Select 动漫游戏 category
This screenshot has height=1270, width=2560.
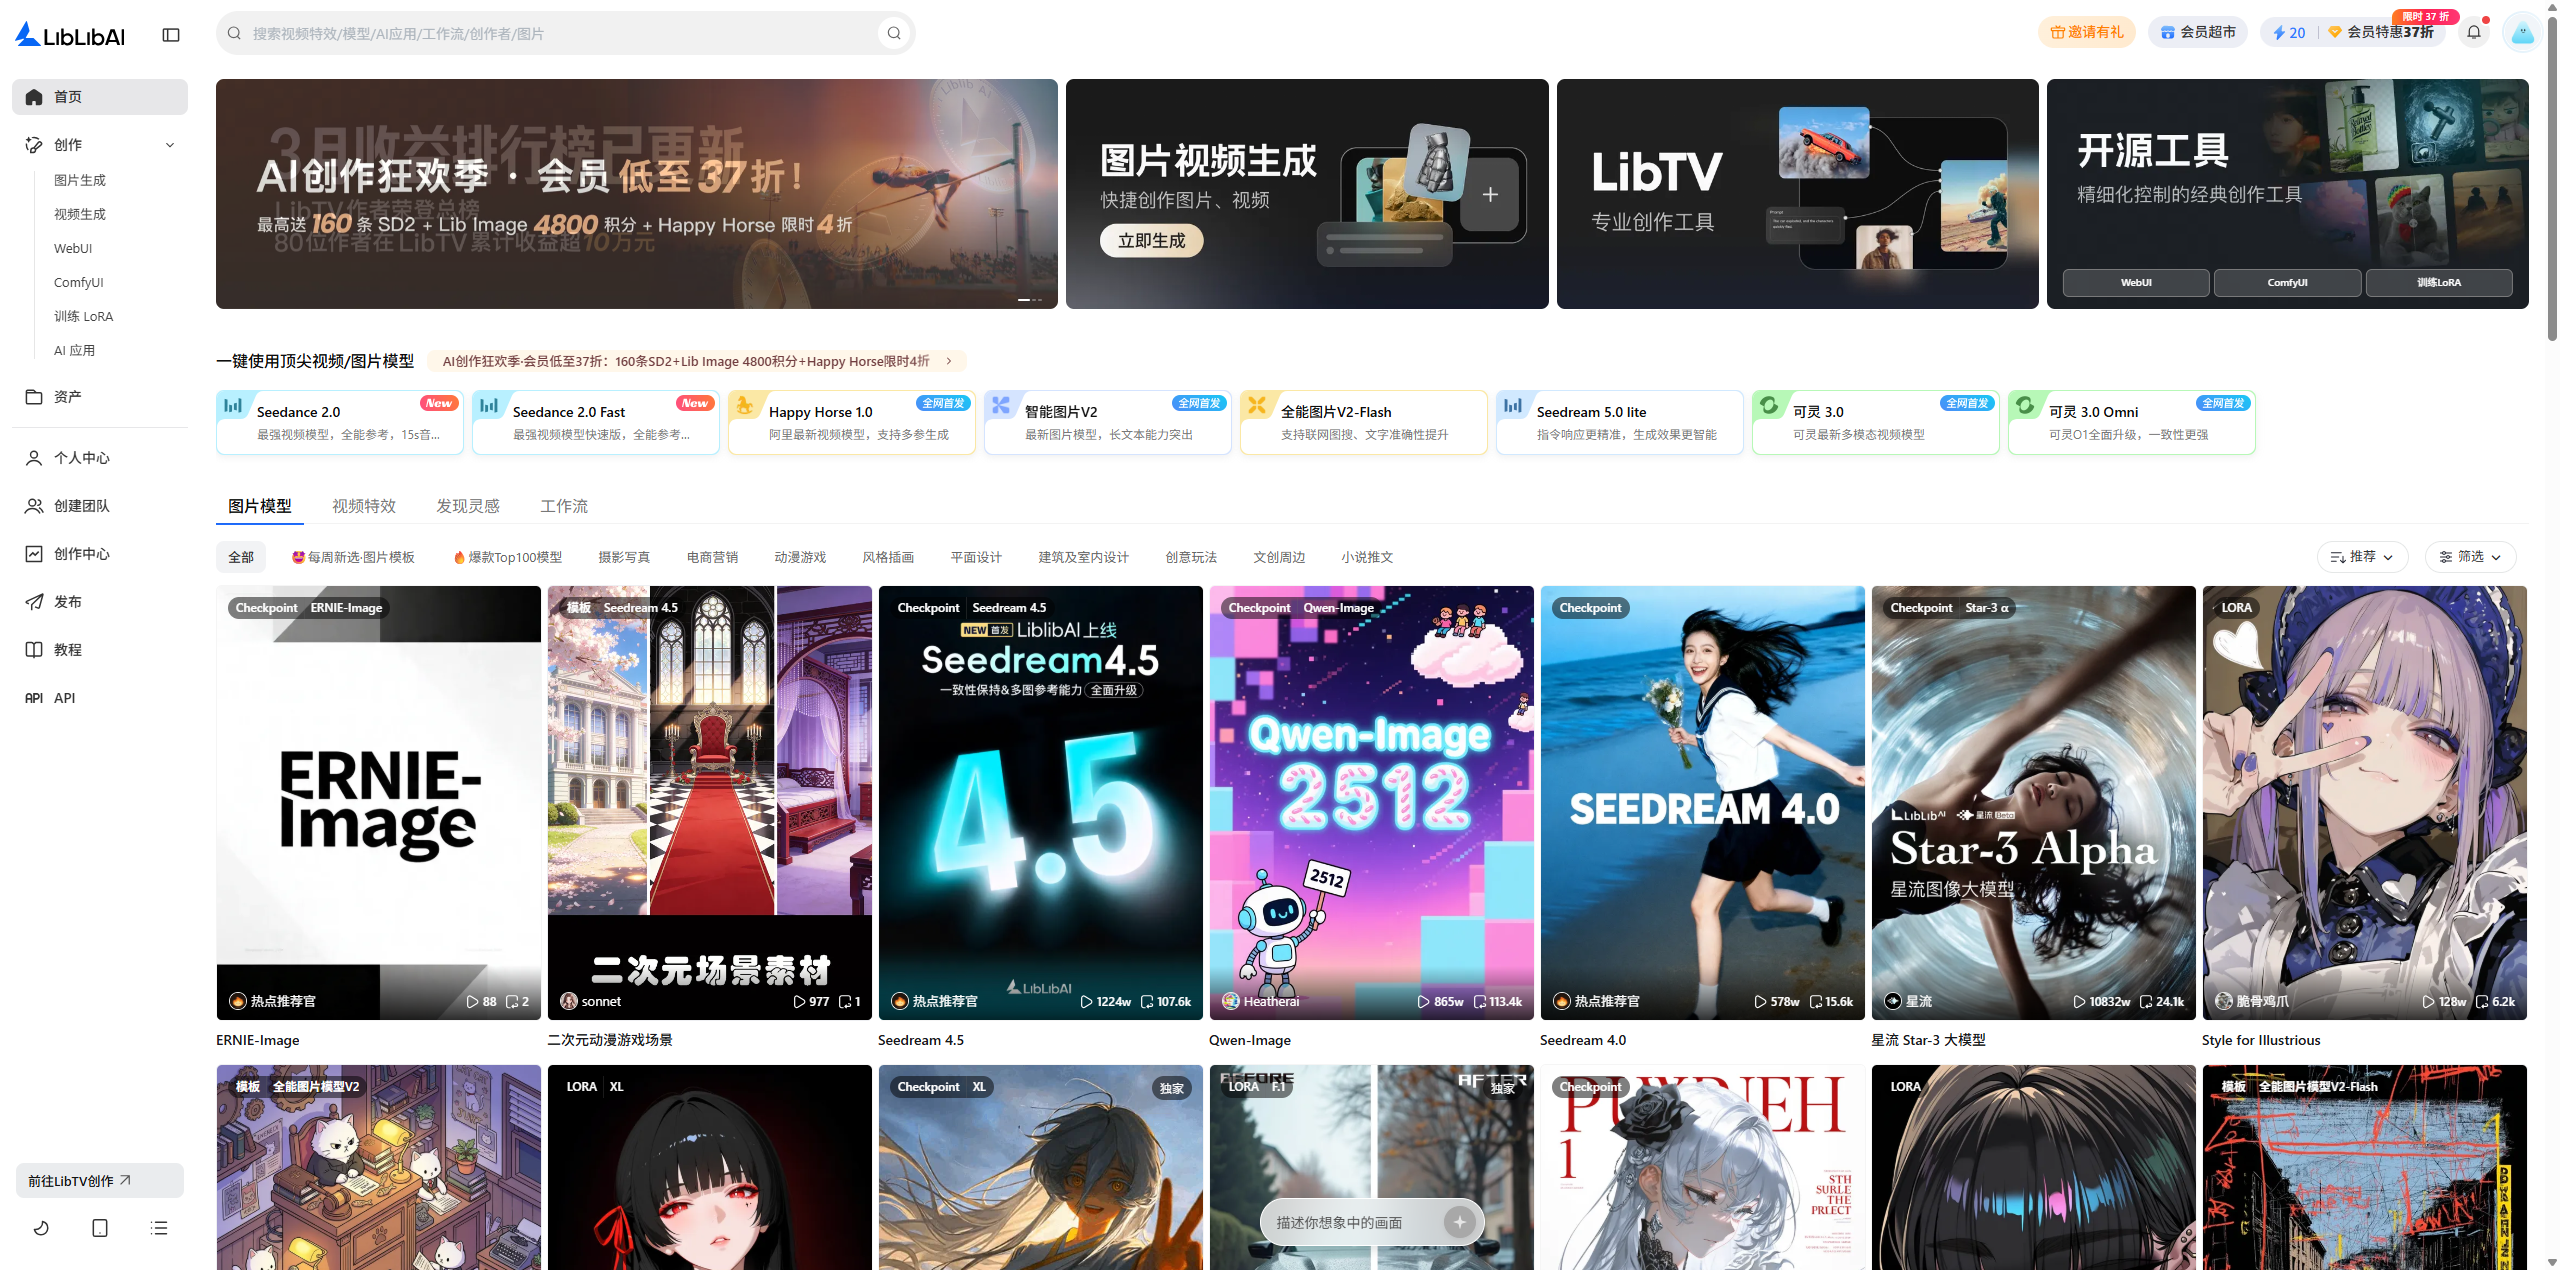(800, 557)
